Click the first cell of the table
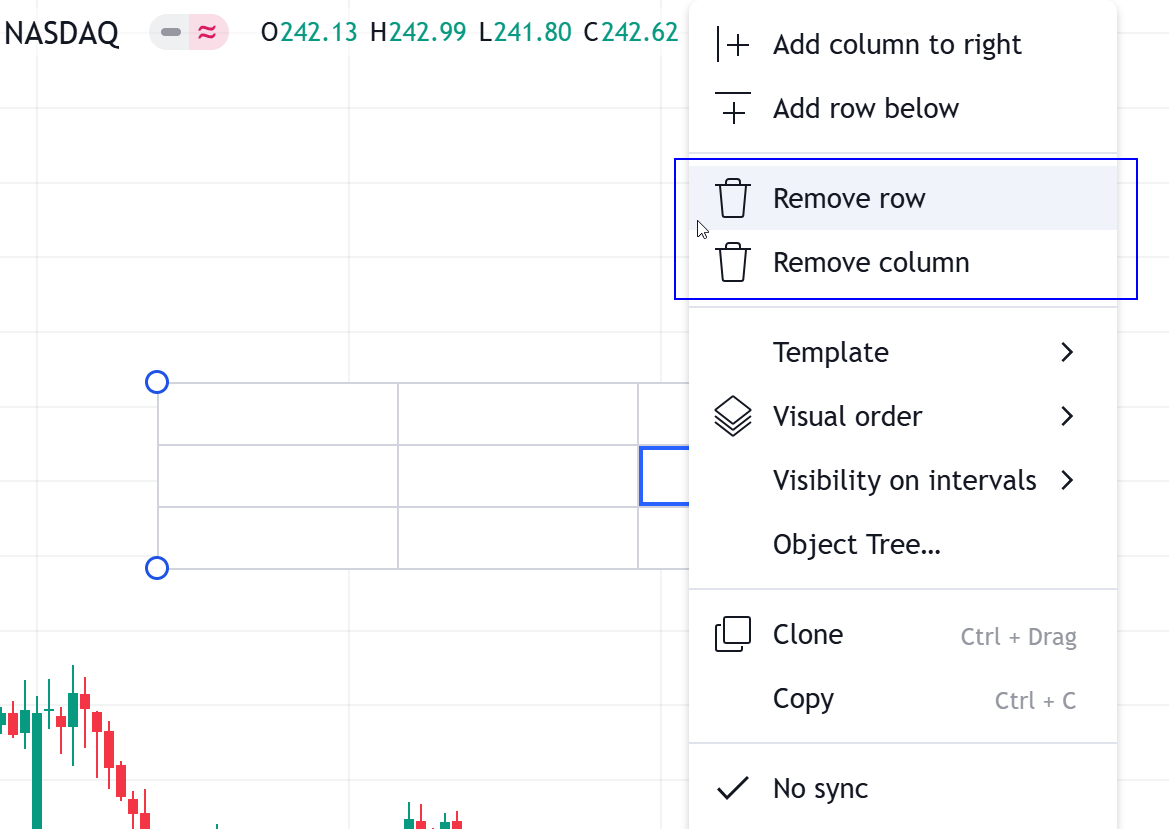 pos(277,414)
